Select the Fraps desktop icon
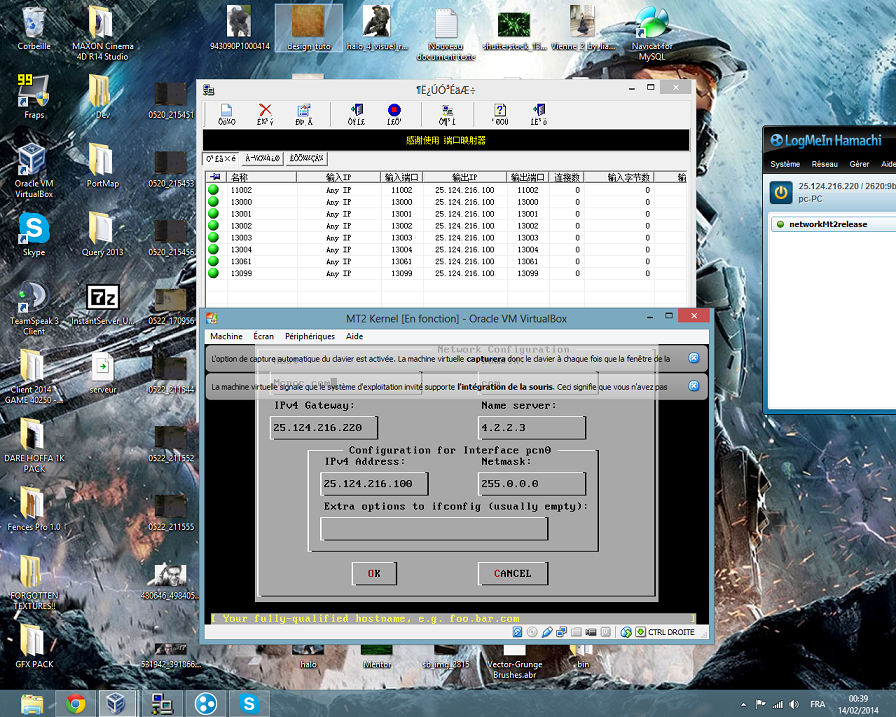Viewport: 896px width, 717px height. [34, 97]
